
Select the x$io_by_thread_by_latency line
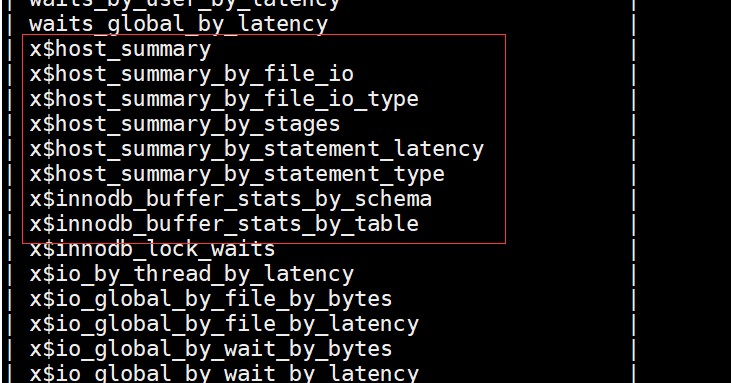point(192,274)
